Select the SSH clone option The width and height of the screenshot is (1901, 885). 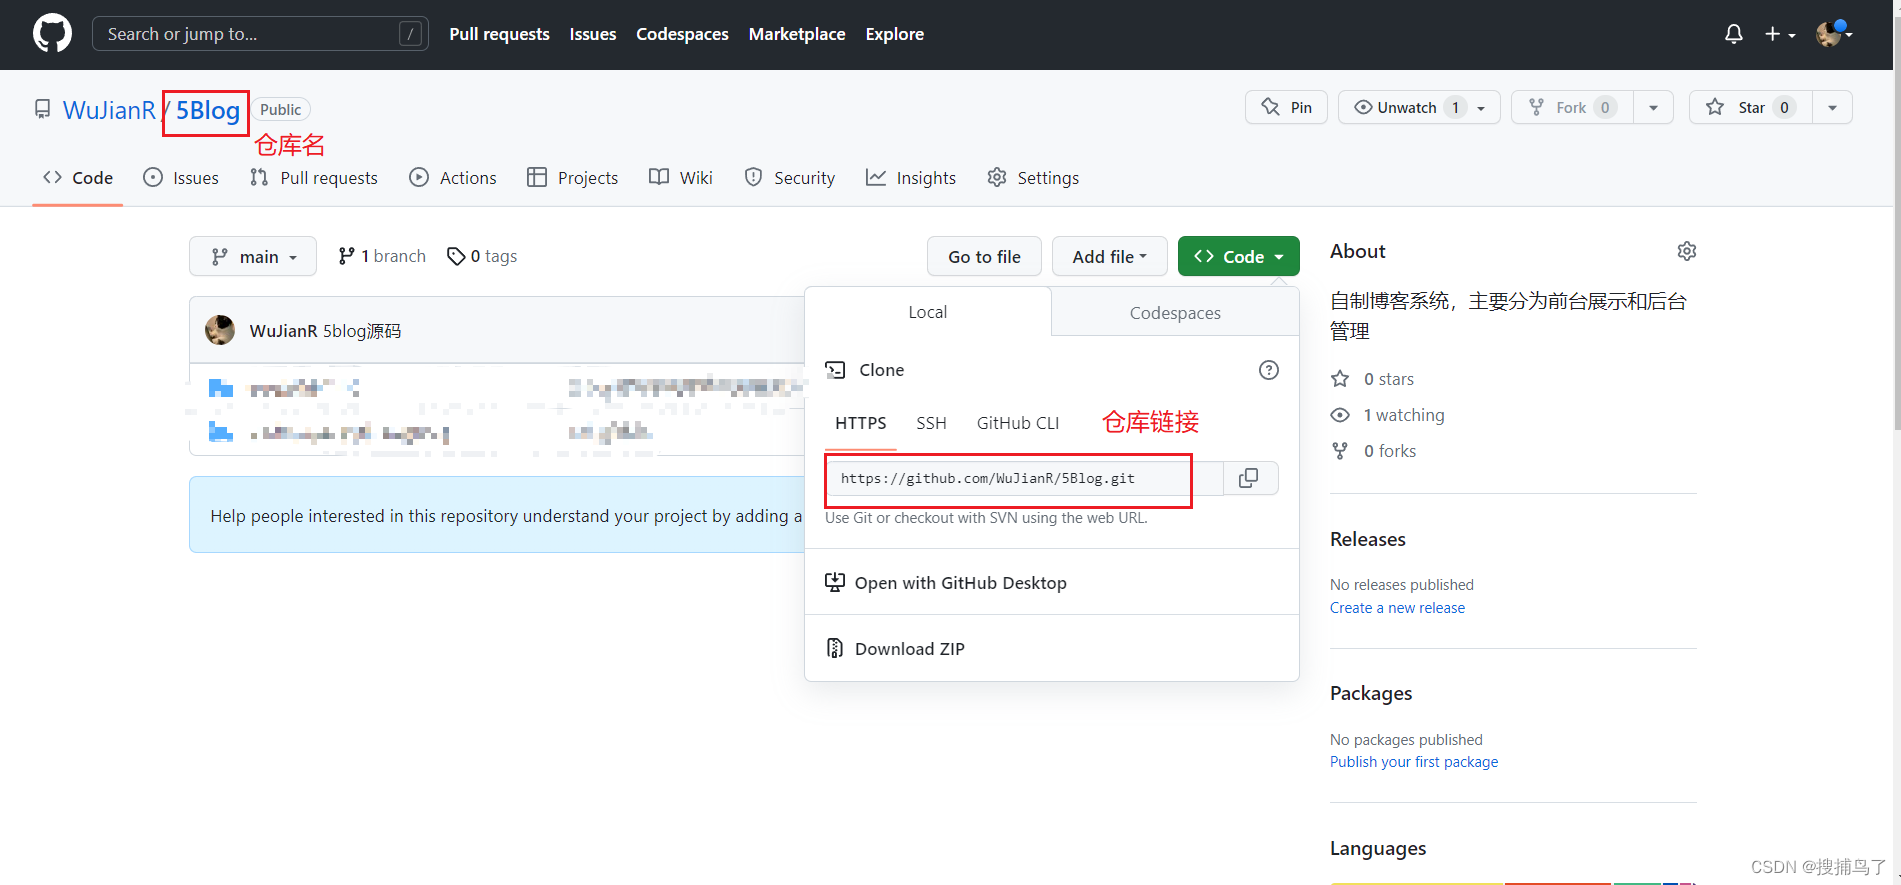tap(931, 423)
